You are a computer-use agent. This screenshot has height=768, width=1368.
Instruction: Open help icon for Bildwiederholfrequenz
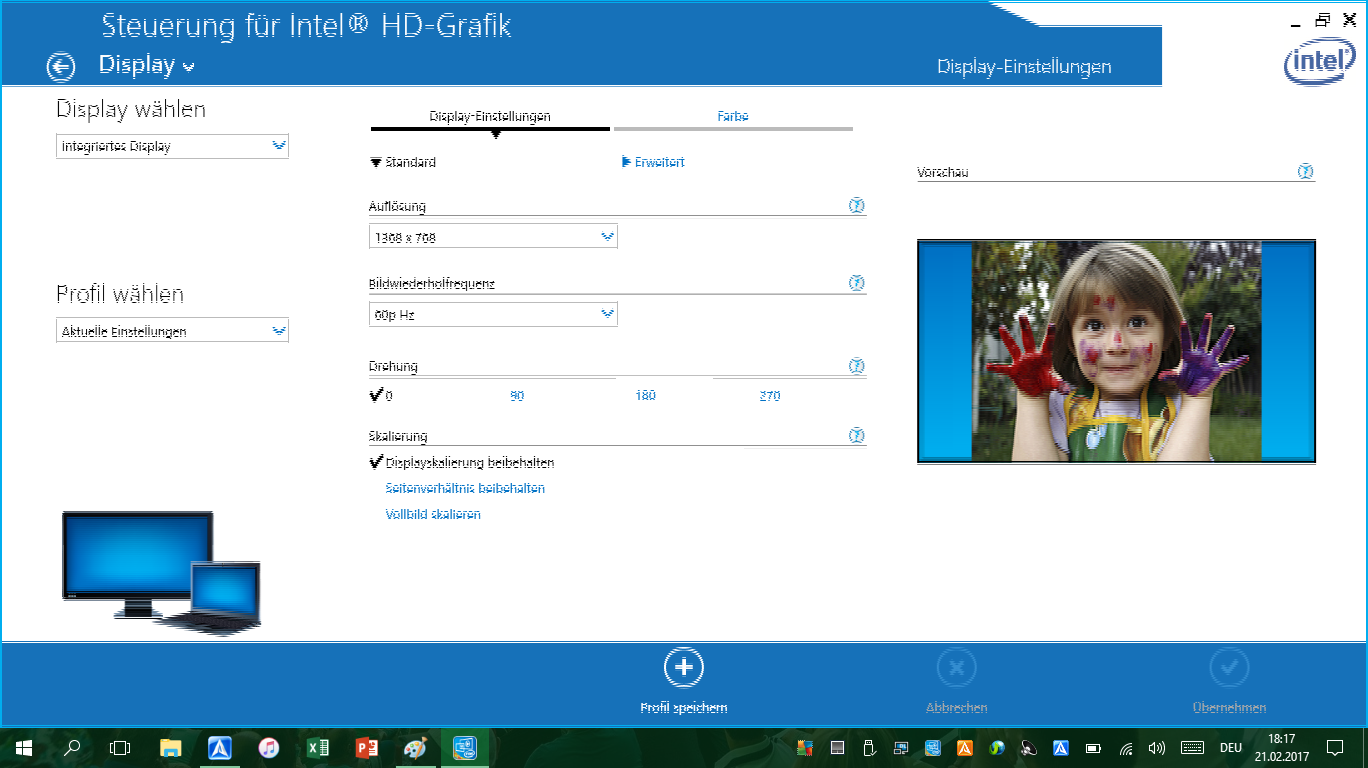tap(856, 283)
